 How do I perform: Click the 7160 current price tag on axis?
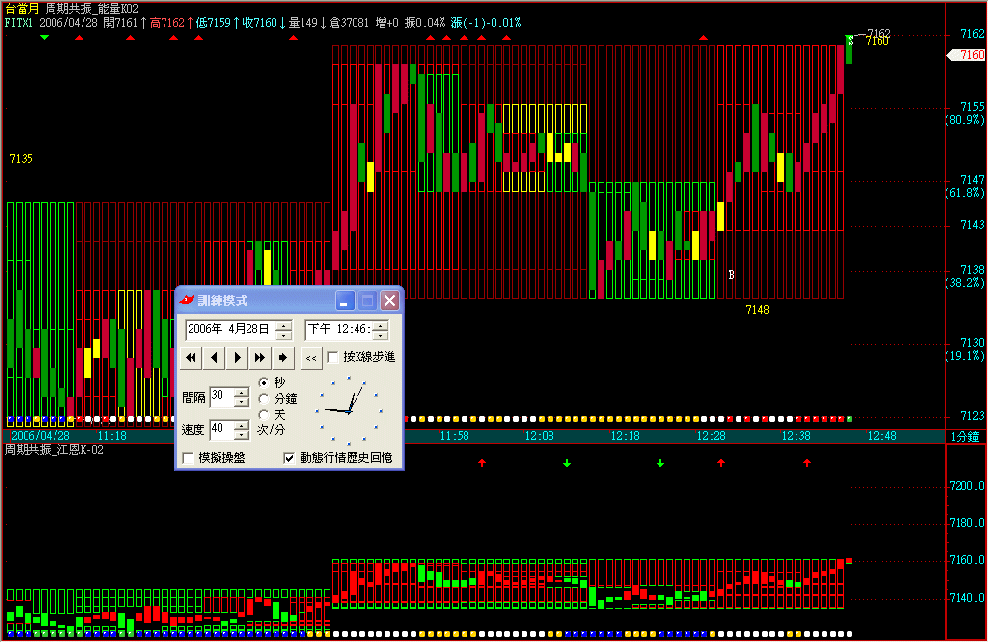coord(966,55)
